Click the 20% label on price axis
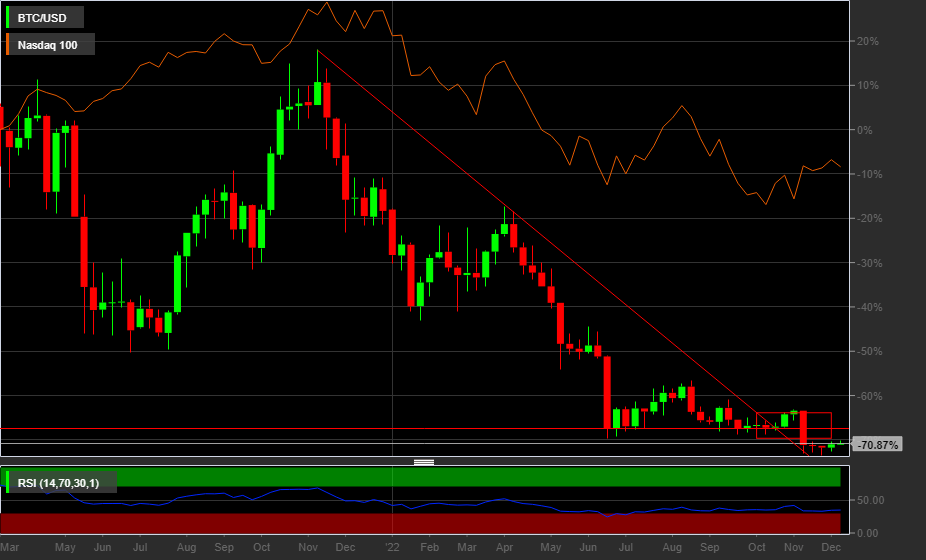This screenshot has height=560, width=926. point(867,42)
